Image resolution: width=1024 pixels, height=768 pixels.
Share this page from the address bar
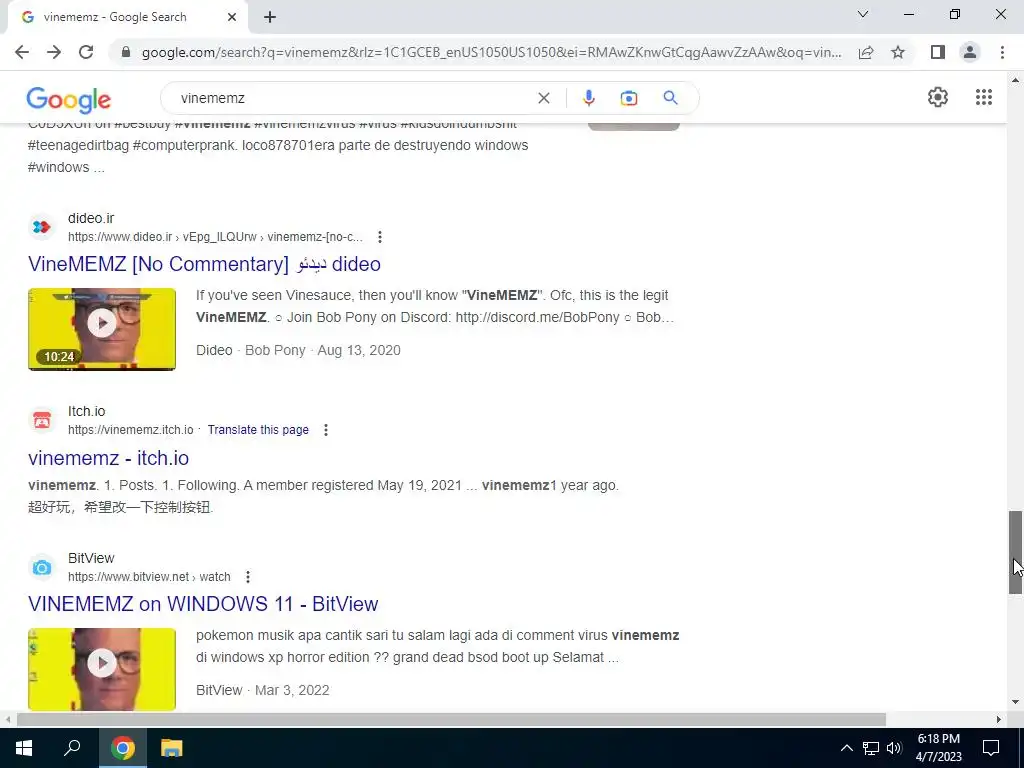tap(866, 52)
